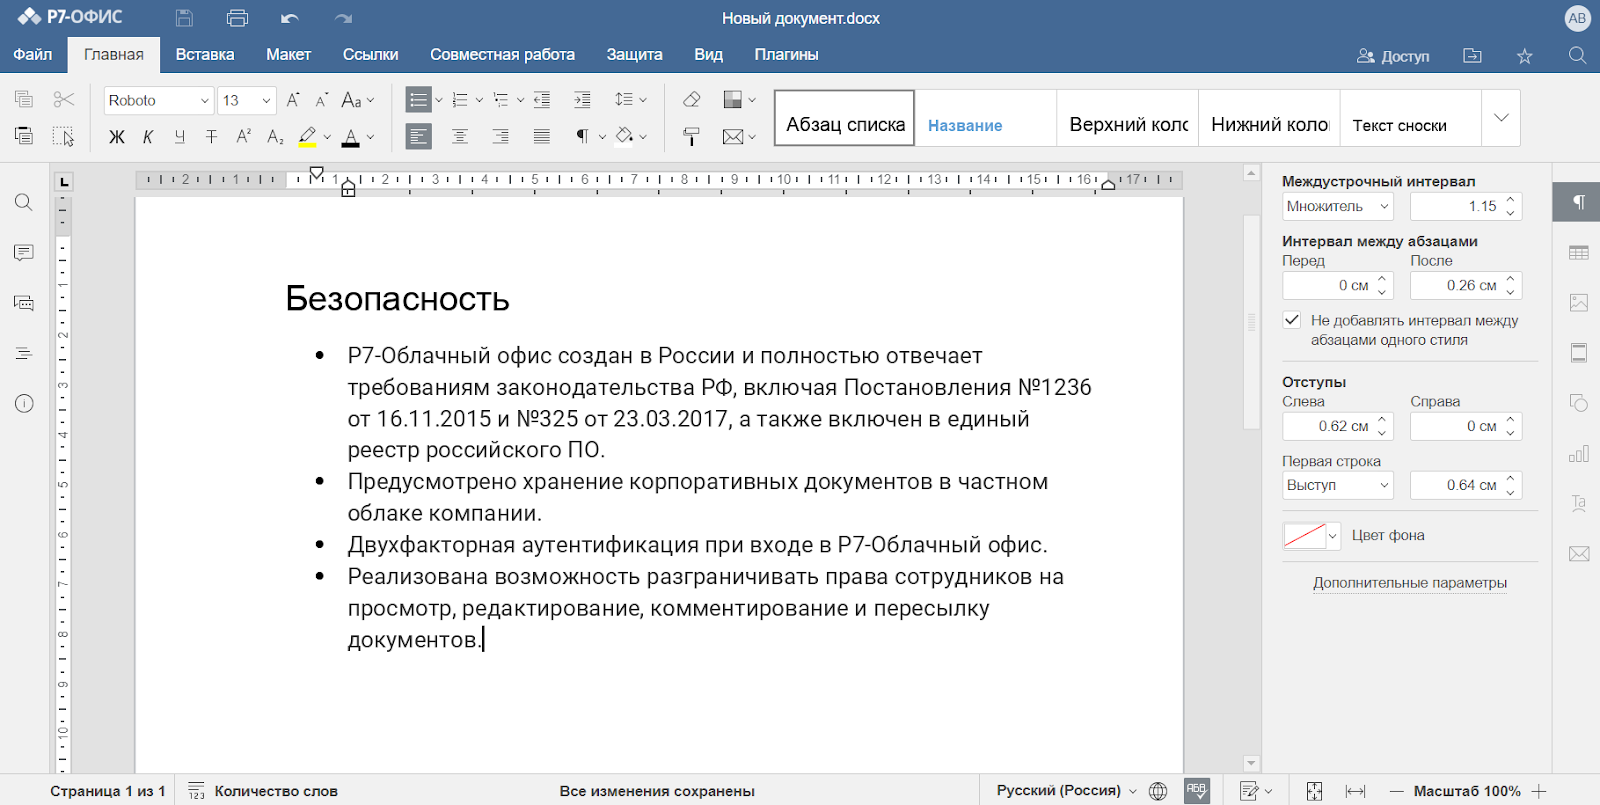Decrease paragraph indent
Viewport: 1600px width, 805px height.
[x=542, y=100]
